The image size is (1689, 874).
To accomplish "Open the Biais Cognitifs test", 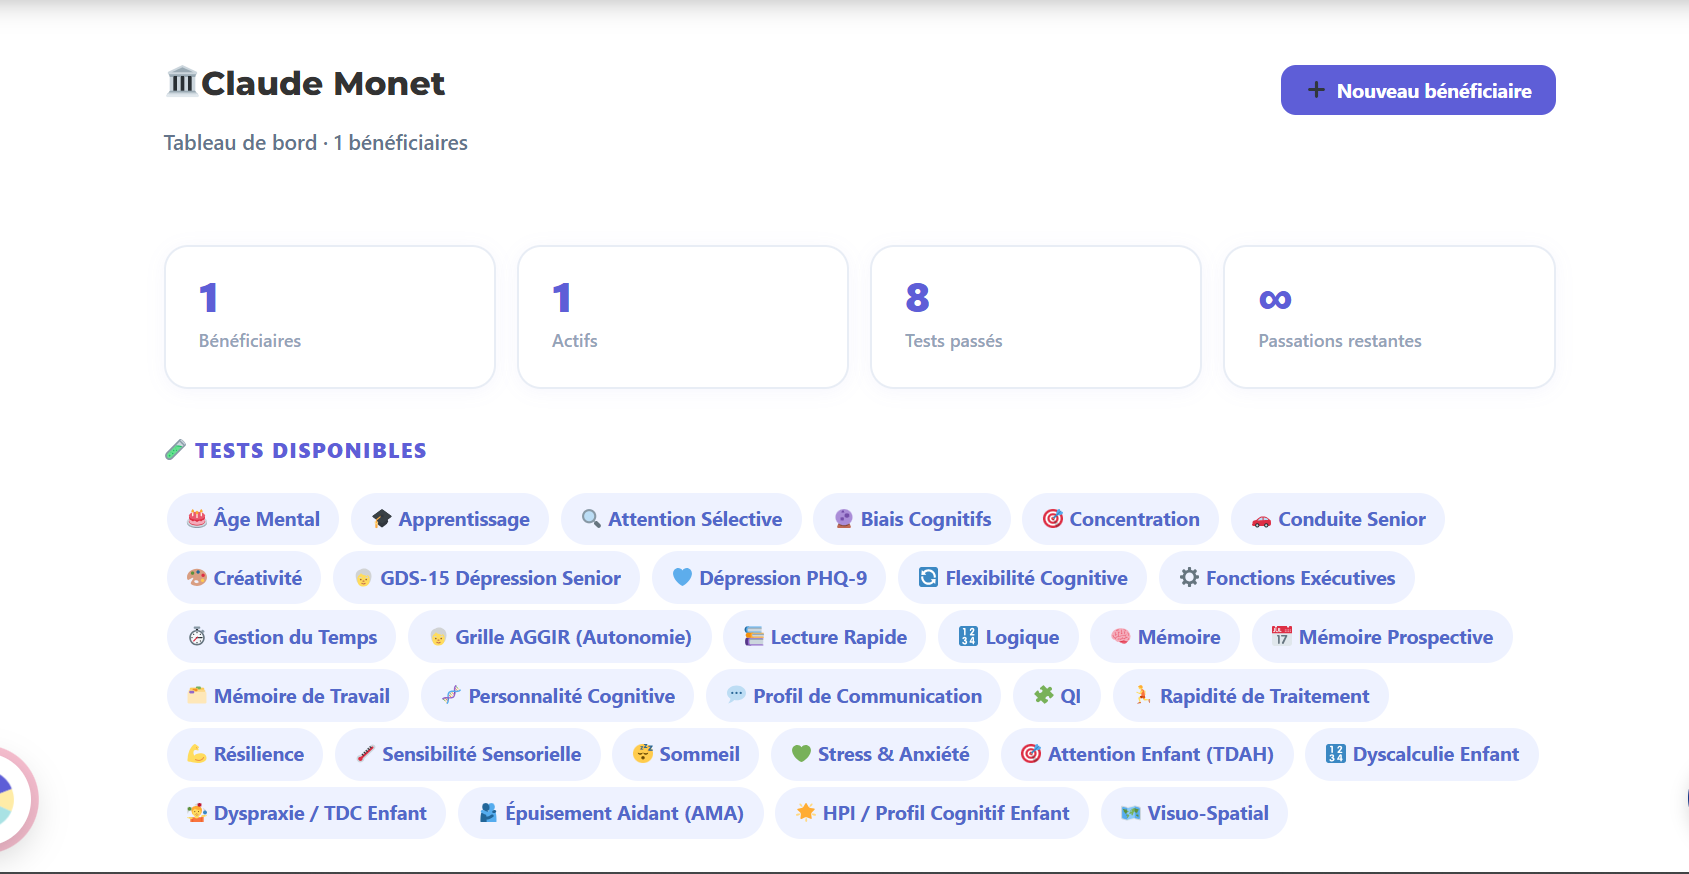I will pyautogui.click(x=912, y=519).
